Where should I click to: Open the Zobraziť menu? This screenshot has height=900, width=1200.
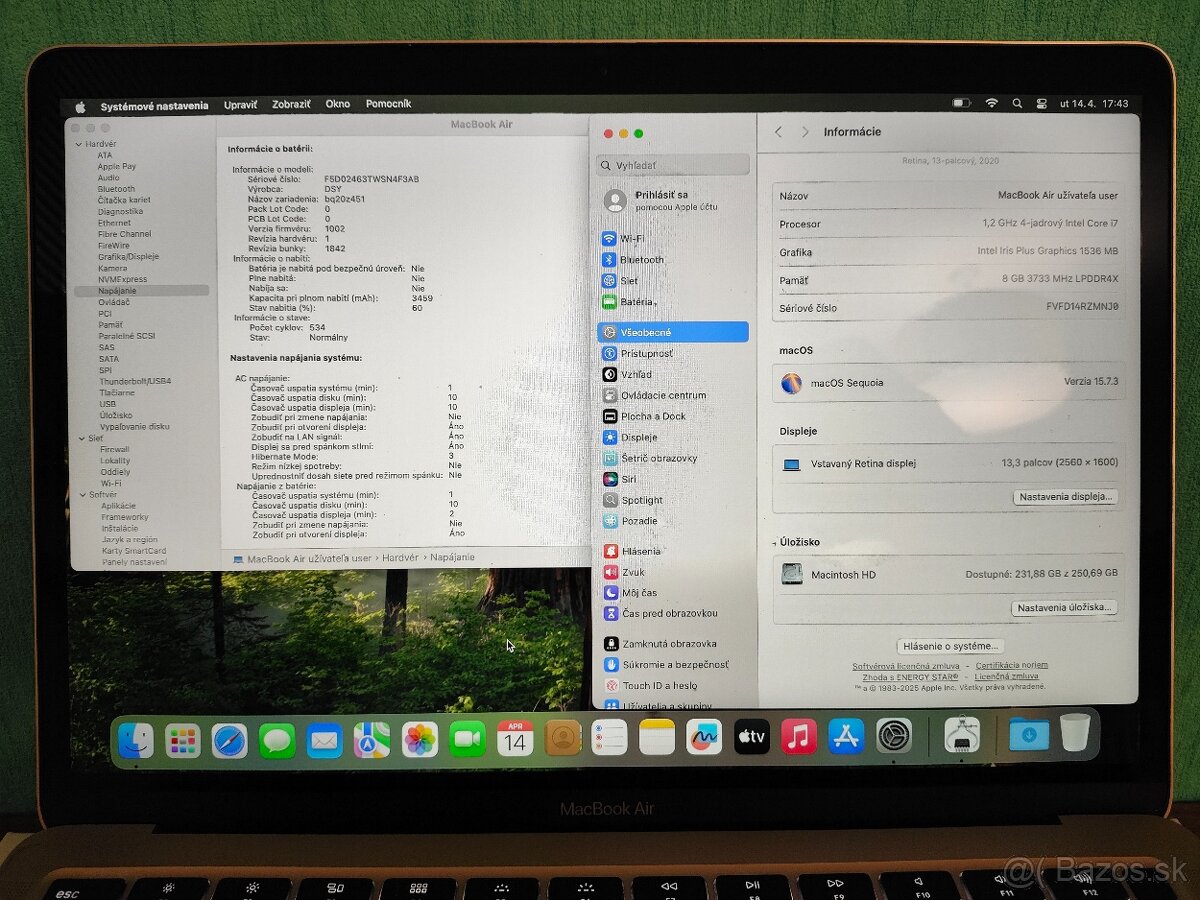[290, 103]
